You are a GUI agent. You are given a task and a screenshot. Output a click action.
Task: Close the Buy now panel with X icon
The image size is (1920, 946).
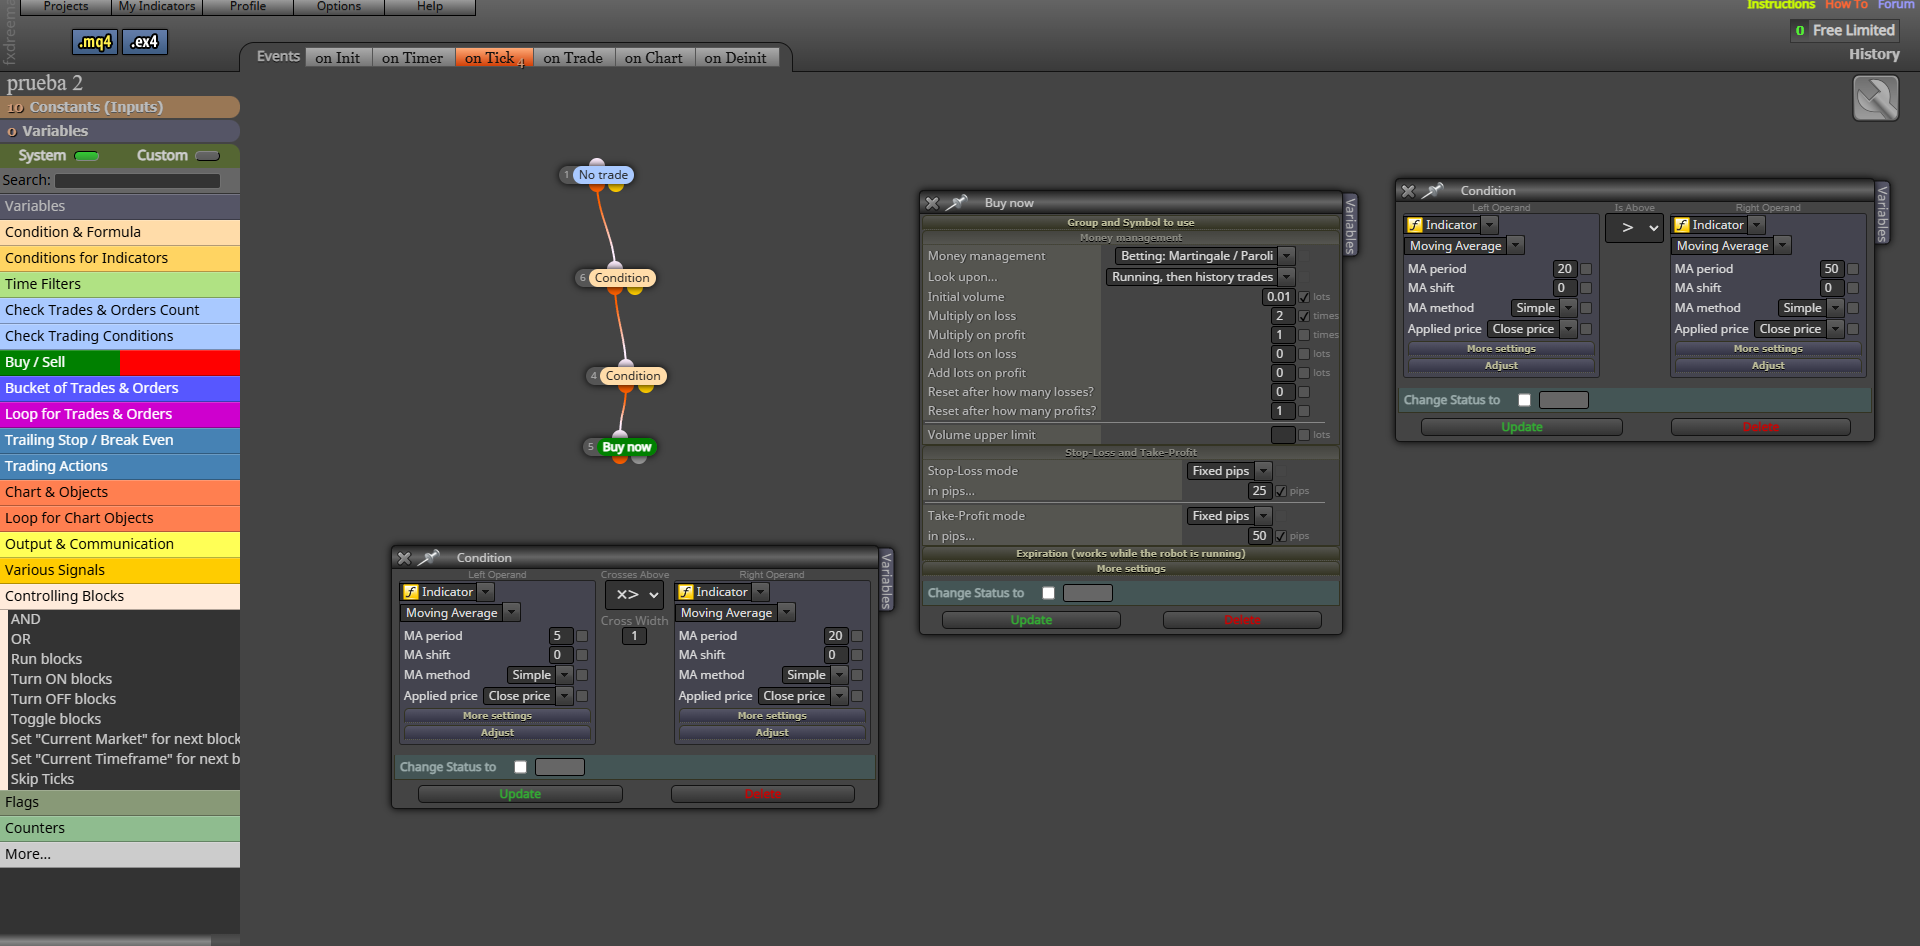click(932, 203)
